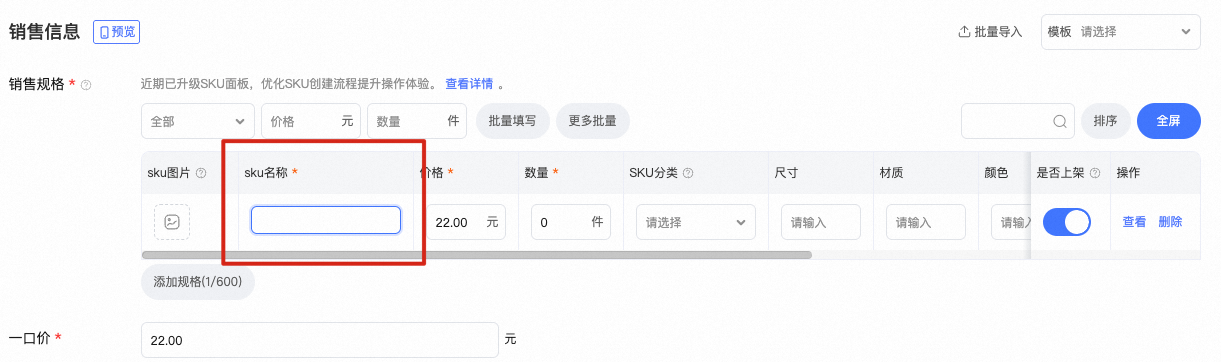Click the 排序 sort button
This screenshot has width=1221, height=362.
click(x=1105, y=121)
